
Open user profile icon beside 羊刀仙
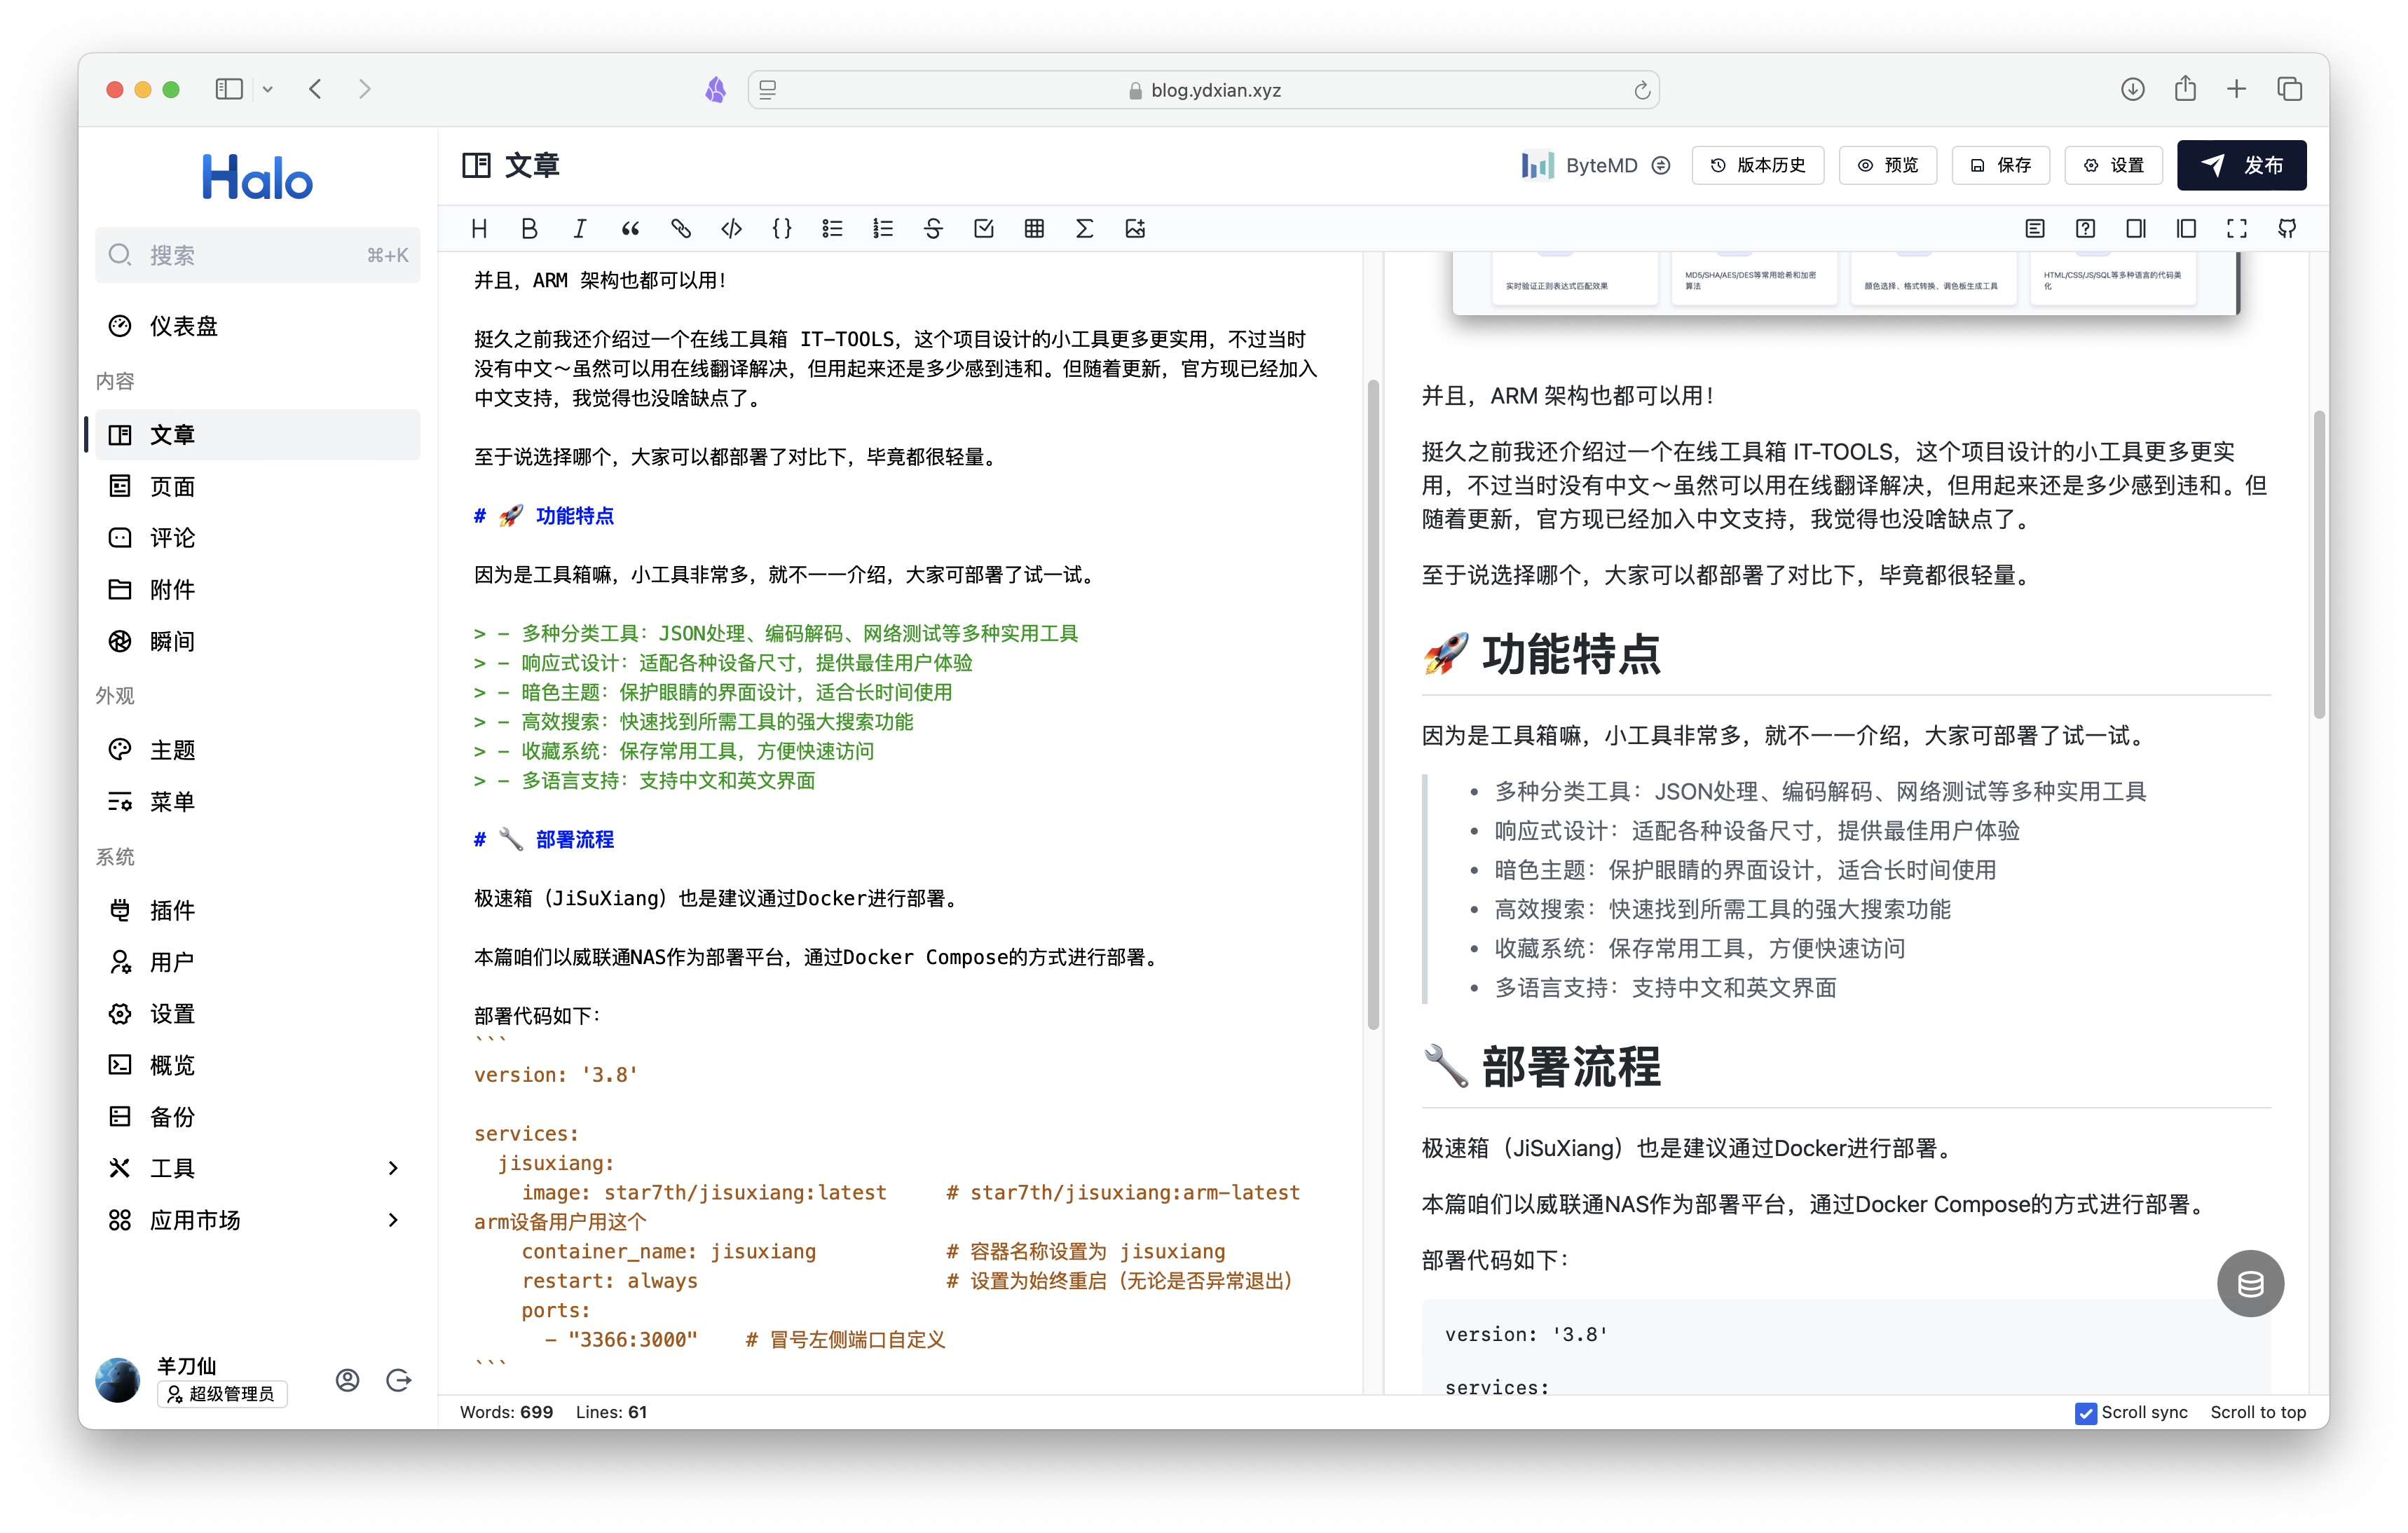pyautogui.click(x=347, y=1380)
